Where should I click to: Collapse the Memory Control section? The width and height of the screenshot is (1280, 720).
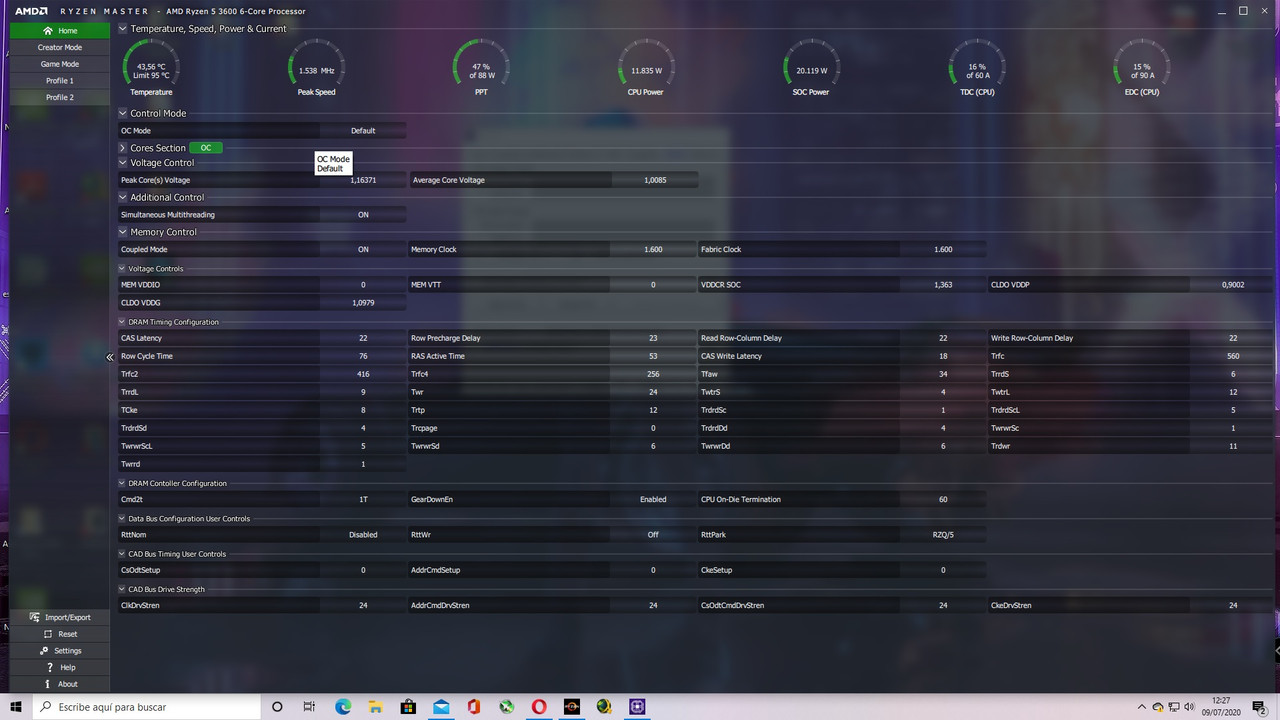point(123,232)
